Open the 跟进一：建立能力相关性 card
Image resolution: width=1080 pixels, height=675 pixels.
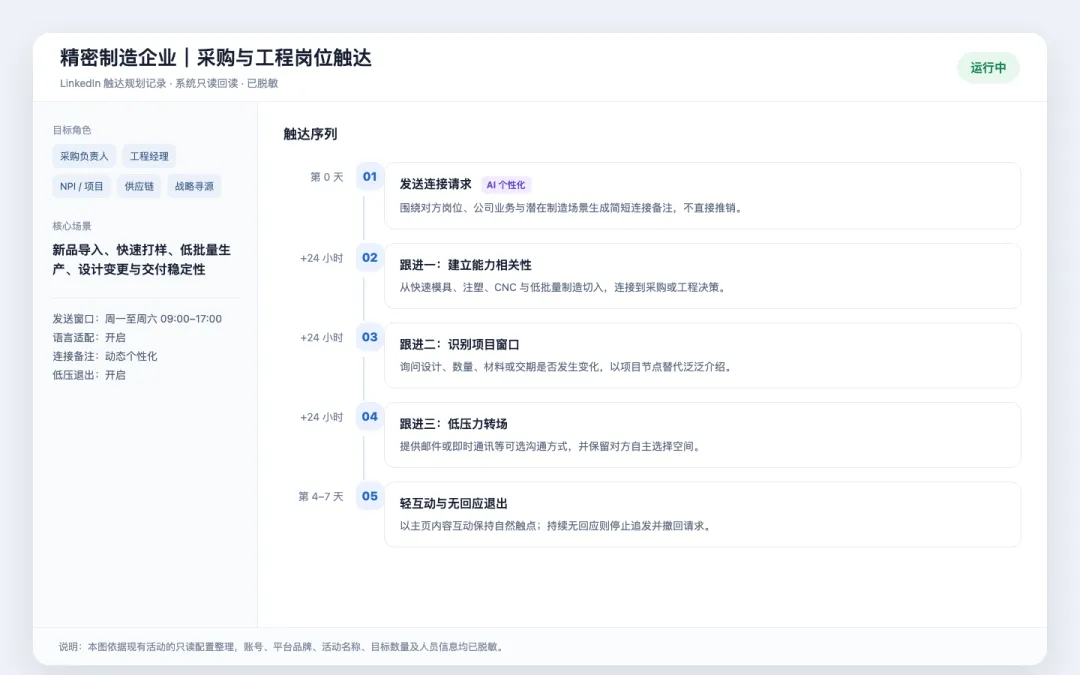point(703,276)
